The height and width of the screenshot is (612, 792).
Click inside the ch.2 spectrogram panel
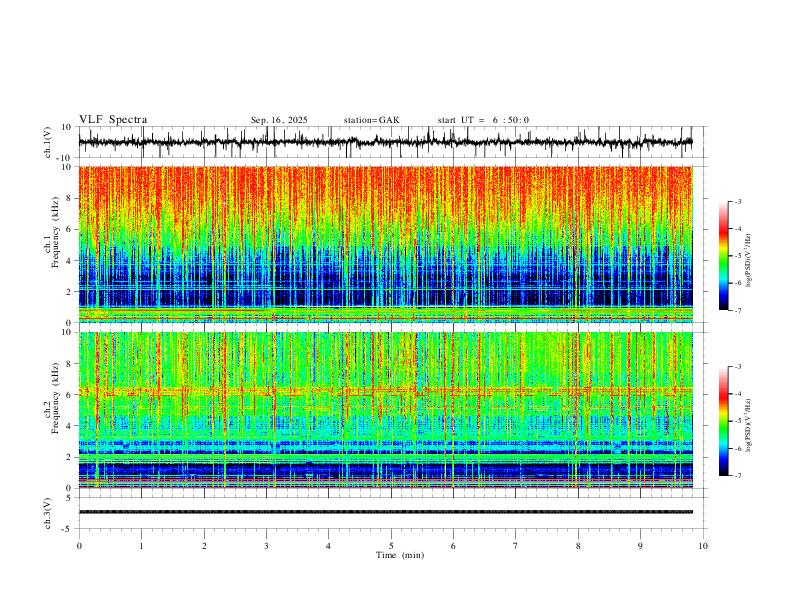[385, 410]
